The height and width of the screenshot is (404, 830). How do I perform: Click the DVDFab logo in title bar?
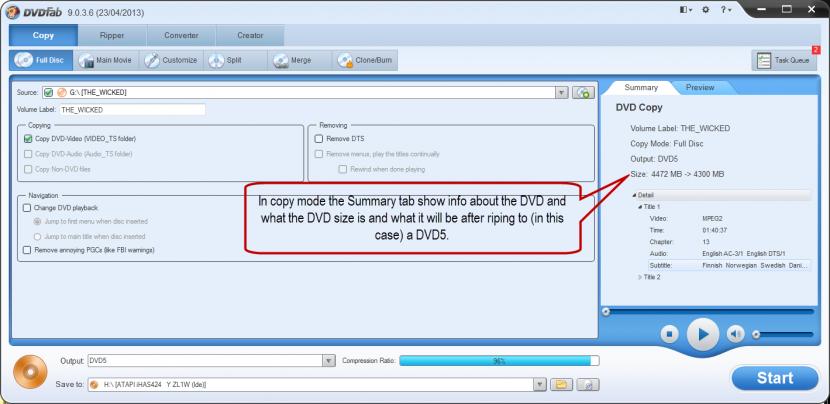tap(34, 12)
